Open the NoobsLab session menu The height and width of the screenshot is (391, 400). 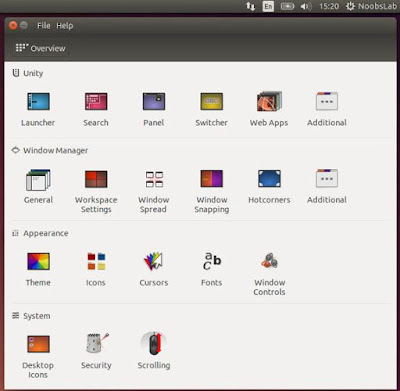pyautogui.click(x=371, y=6)
